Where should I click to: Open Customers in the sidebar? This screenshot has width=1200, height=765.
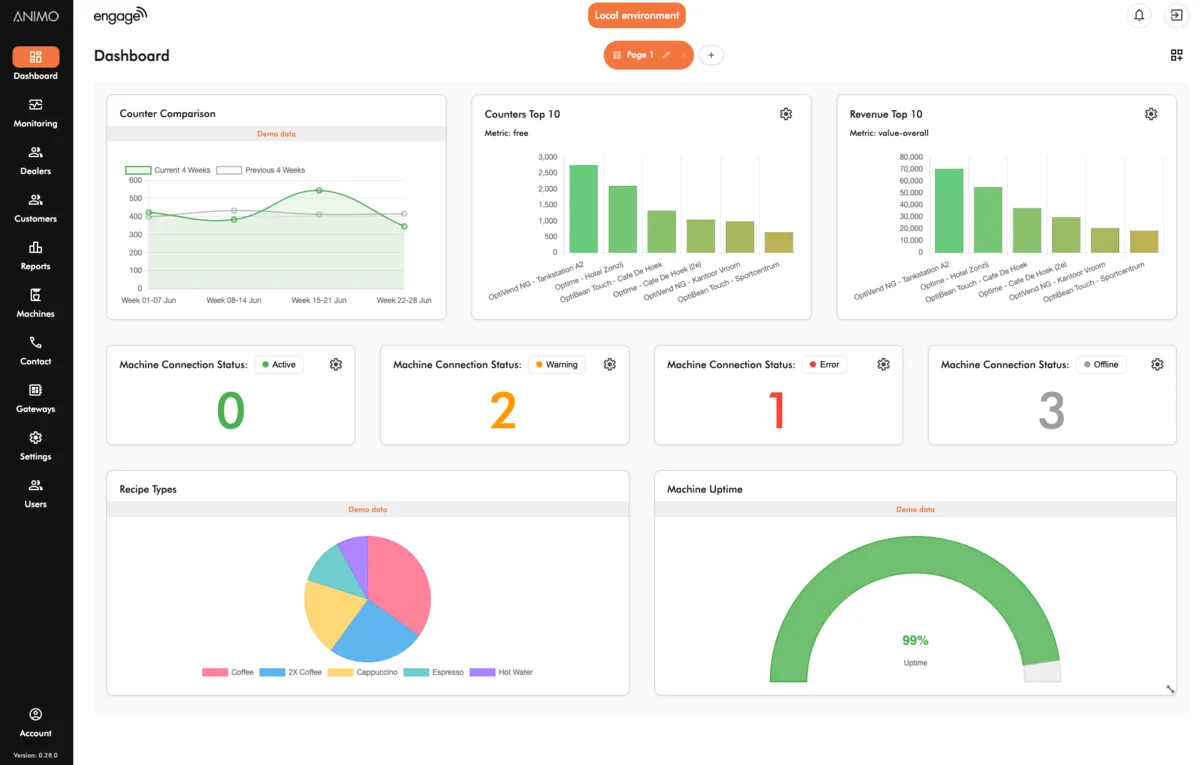[x=35, y=208]
